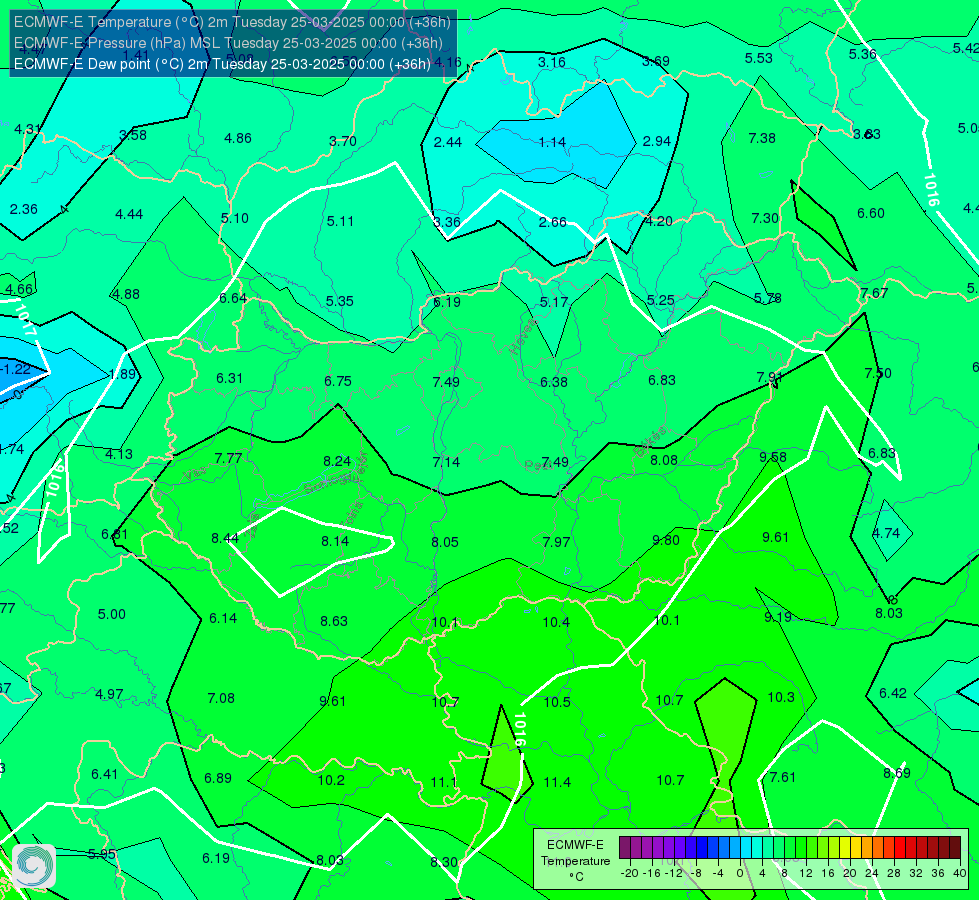Click the temperature value 6.31
This screenshot has height=900, width=979.
click(229, 378)
